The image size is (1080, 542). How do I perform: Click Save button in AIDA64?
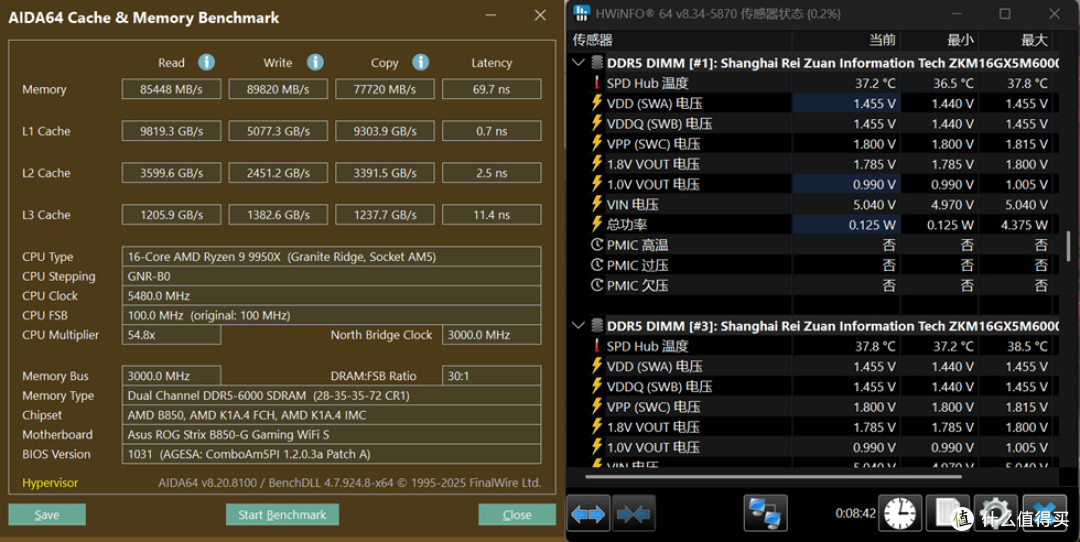tap(47, 514)
